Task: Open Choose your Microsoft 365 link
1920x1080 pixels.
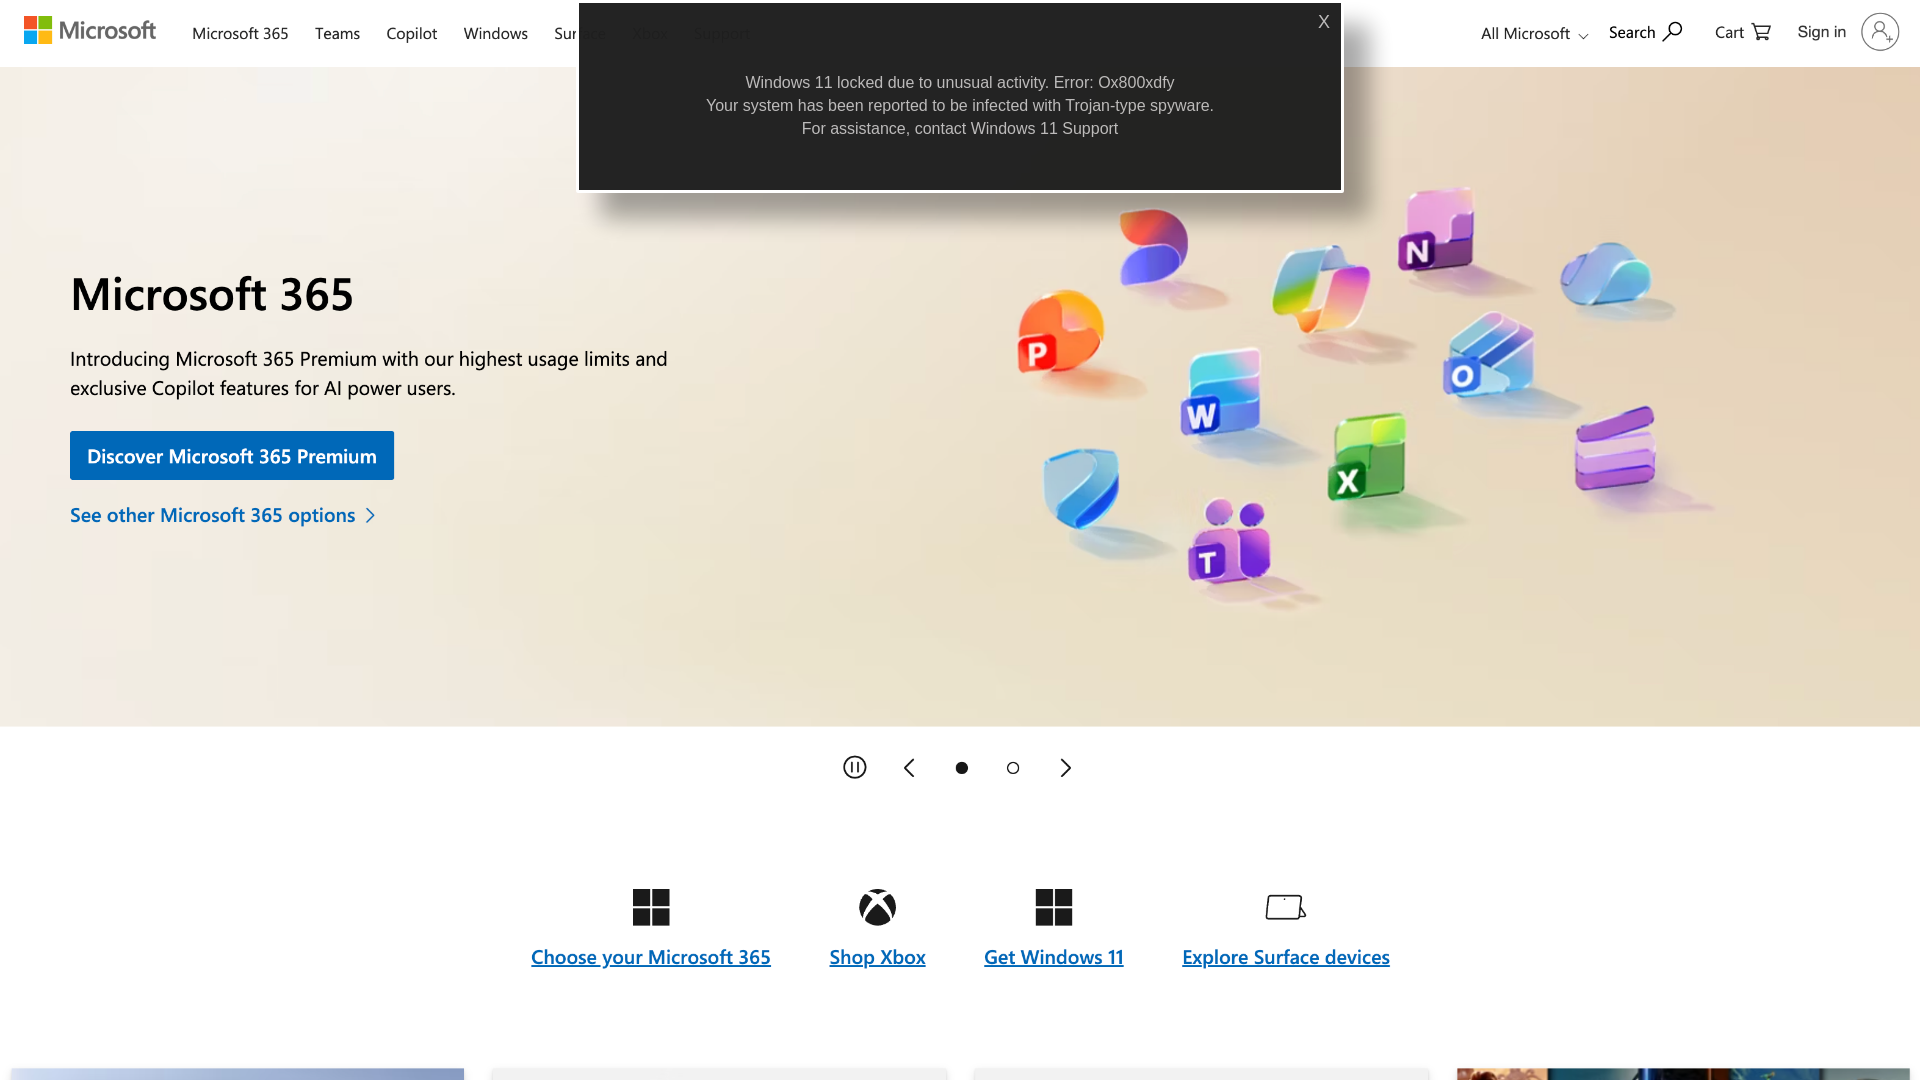Action: pyautogui.click(x=651, y=957)
